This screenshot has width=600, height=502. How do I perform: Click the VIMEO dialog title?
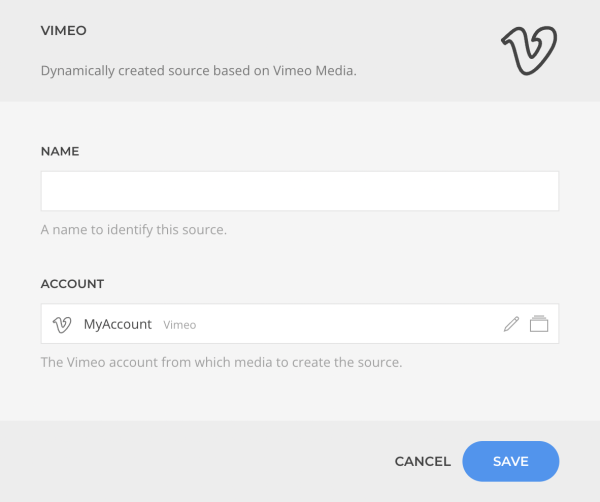pos(64,31)
